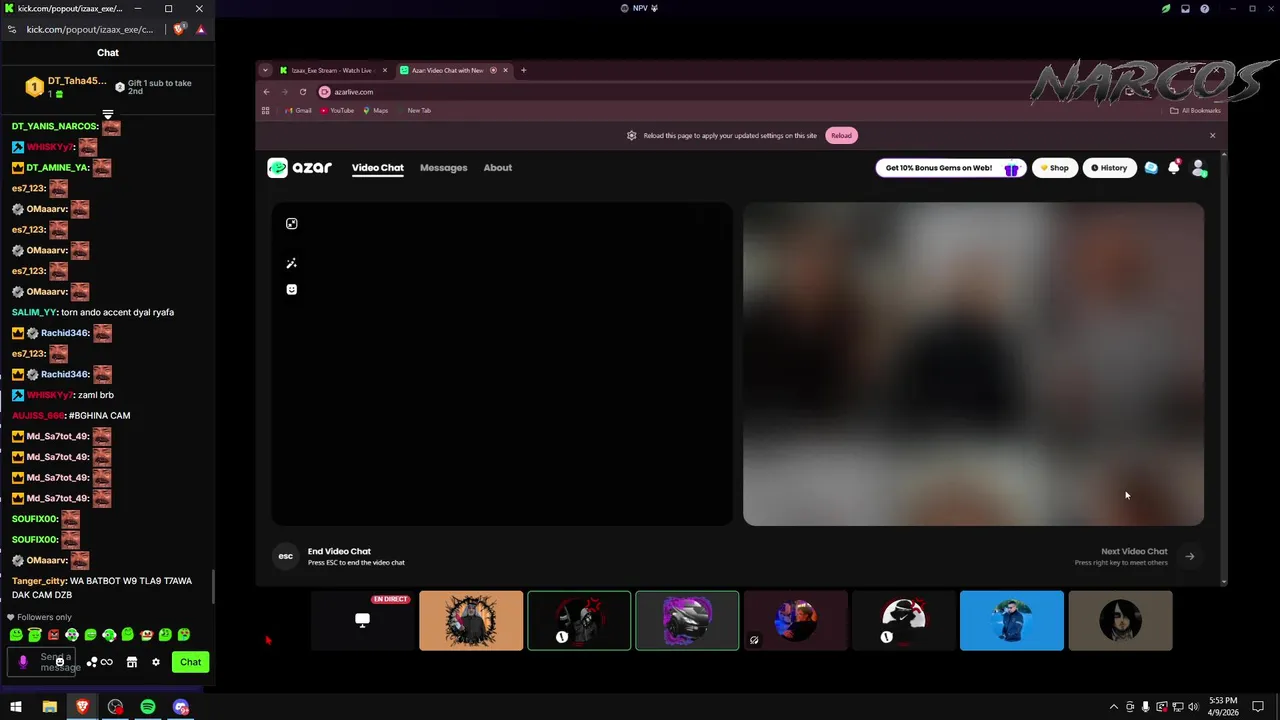Reload the page using browser refresh icon
This screenshot has width=1280, height=720.
pyautogui.click(x=303, y=92)
